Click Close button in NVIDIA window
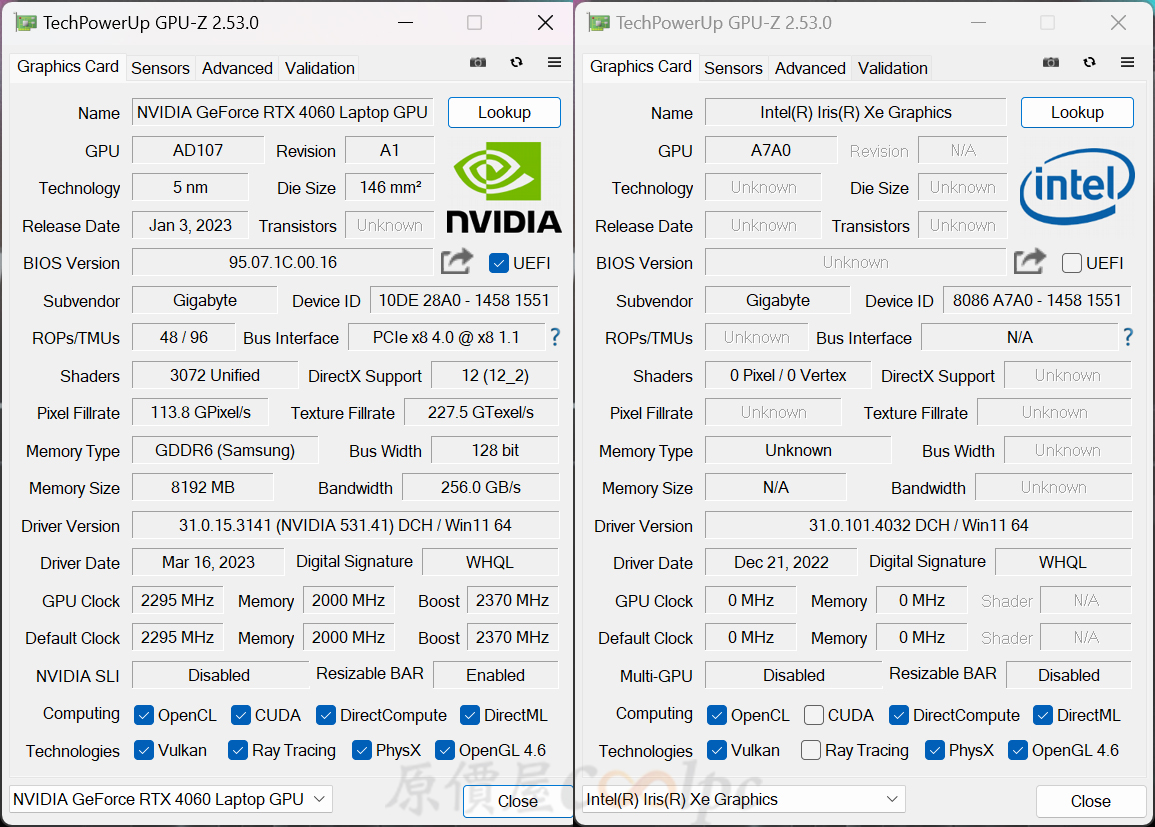This screenshot has width=1155, height=827. [518, 800]
